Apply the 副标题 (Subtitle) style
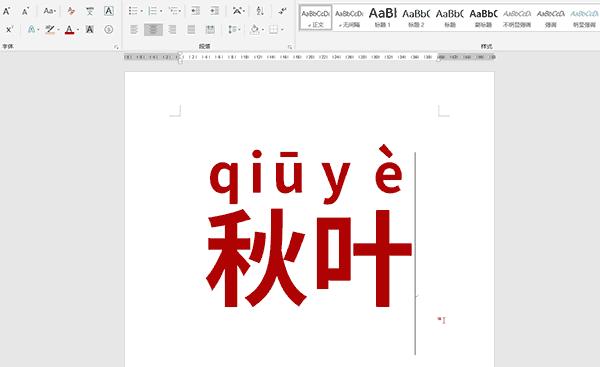This screenshot has width=600, height=367. click(x=483, y=18)
